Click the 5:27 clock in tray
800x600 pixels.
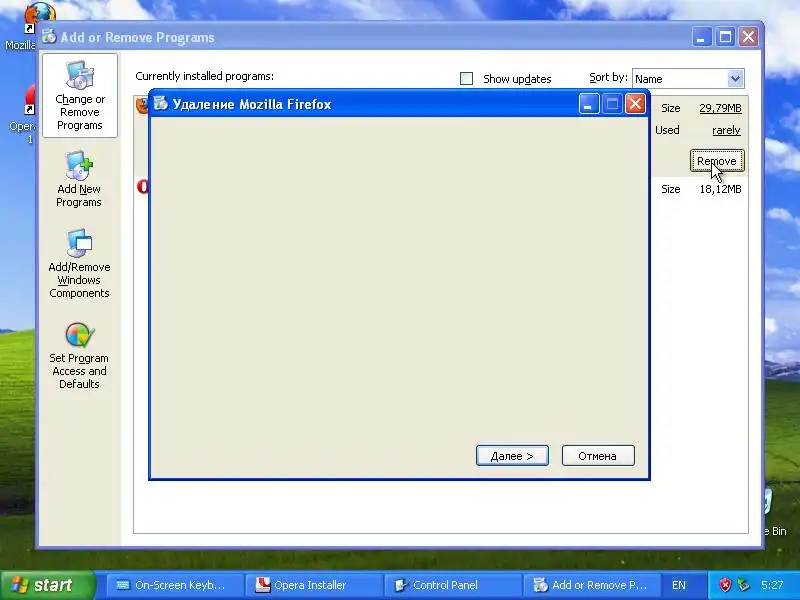[772, 585]
